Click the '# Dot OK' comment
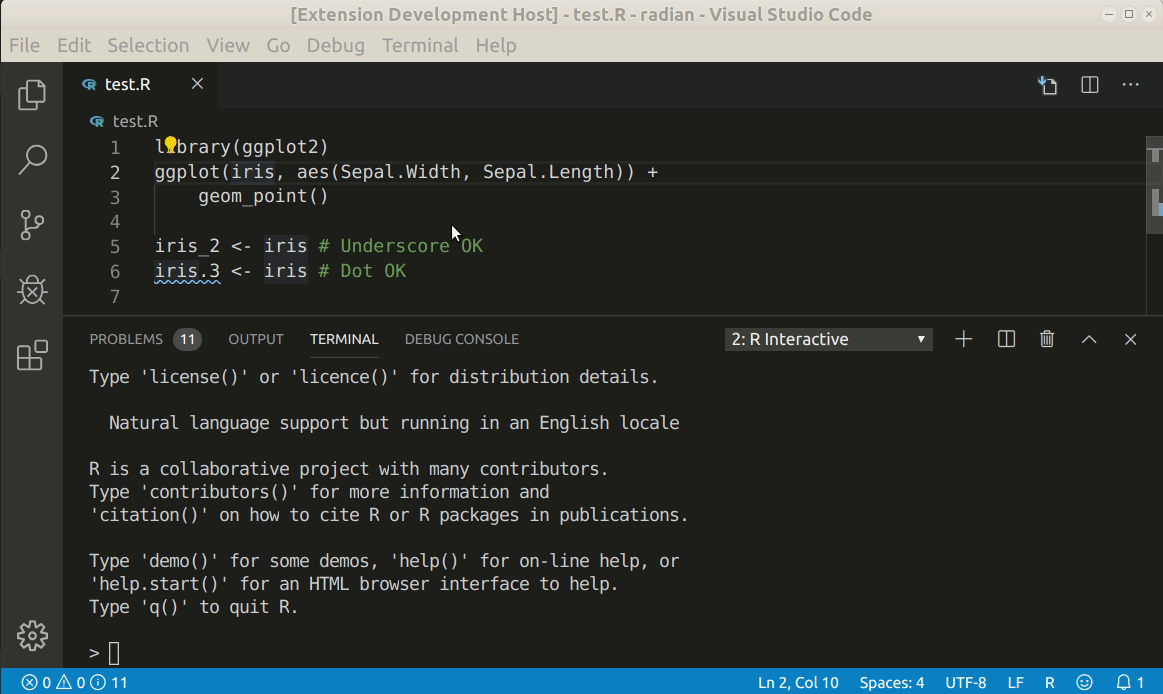This screenshot has width=1163, height=694. pos(362,271)
